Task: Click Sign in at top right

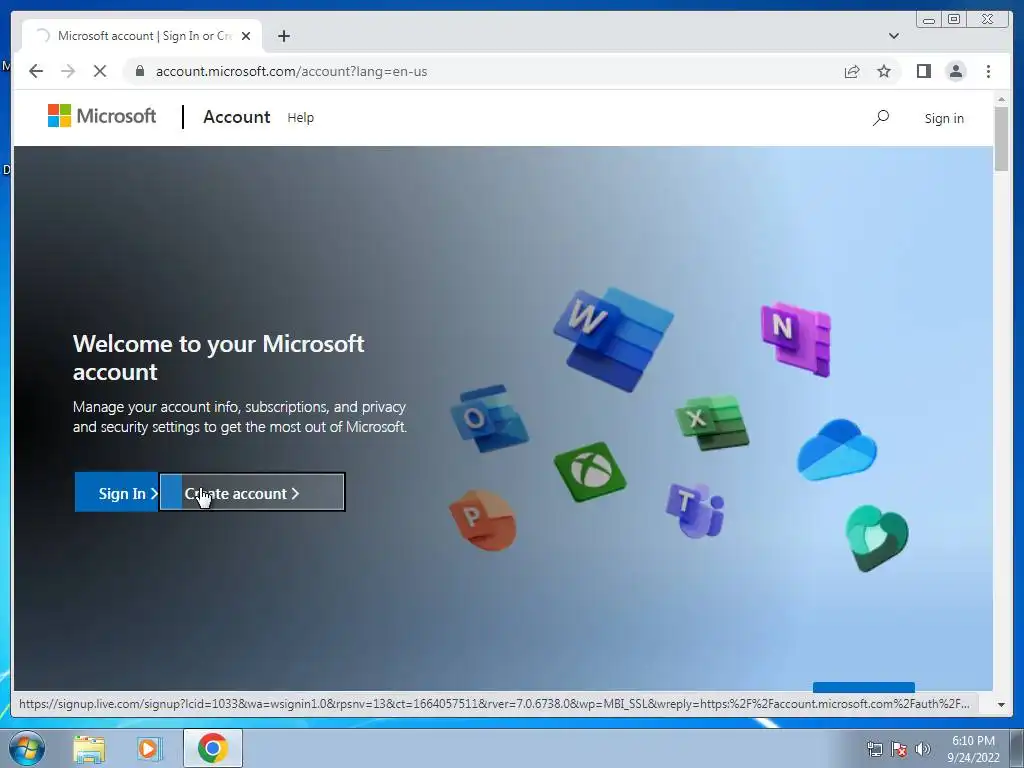Action: click(944, 118)
